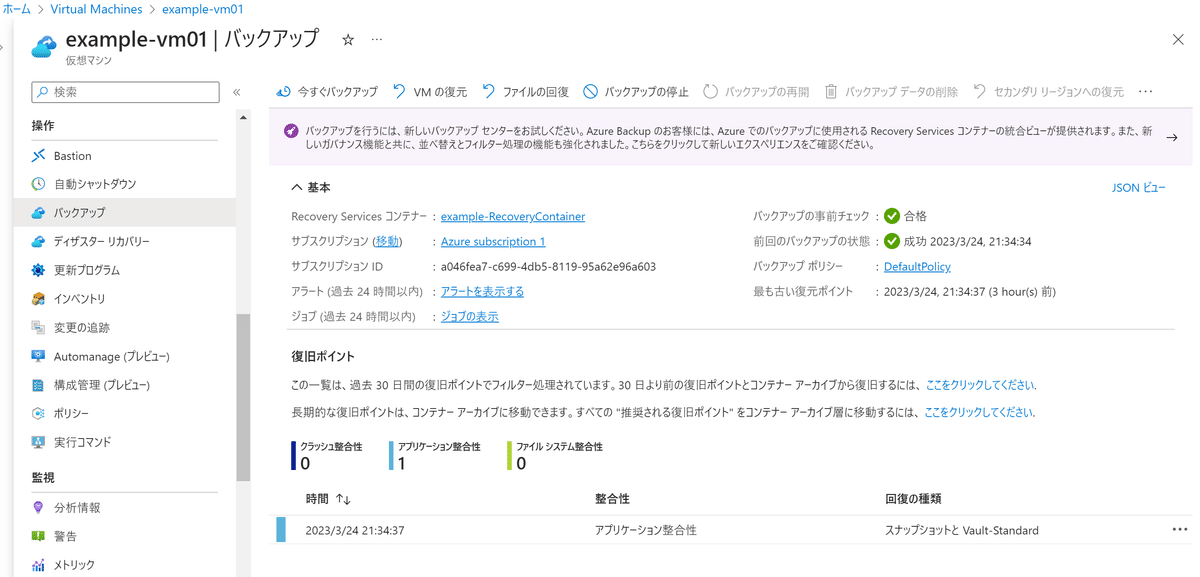The width and height of the screenshot is (1200, 577).
Task: Click バックアップ データの削除 in the toolbar
Action: pyautogui.click(x=891, y=92)
